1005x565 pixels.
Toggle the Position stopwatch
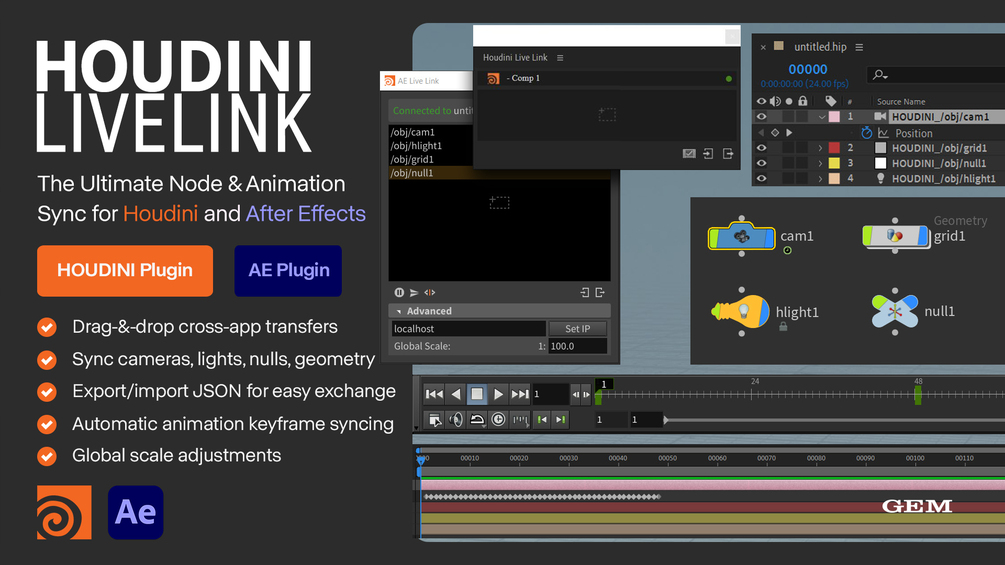[x=867, y=133]
